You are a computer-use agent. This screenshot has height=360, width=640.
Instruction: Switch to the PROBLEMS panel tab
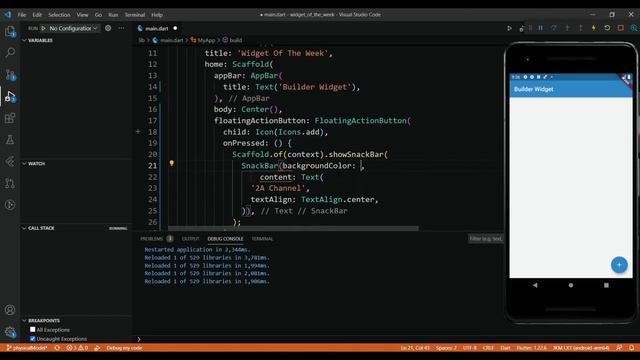156,239
